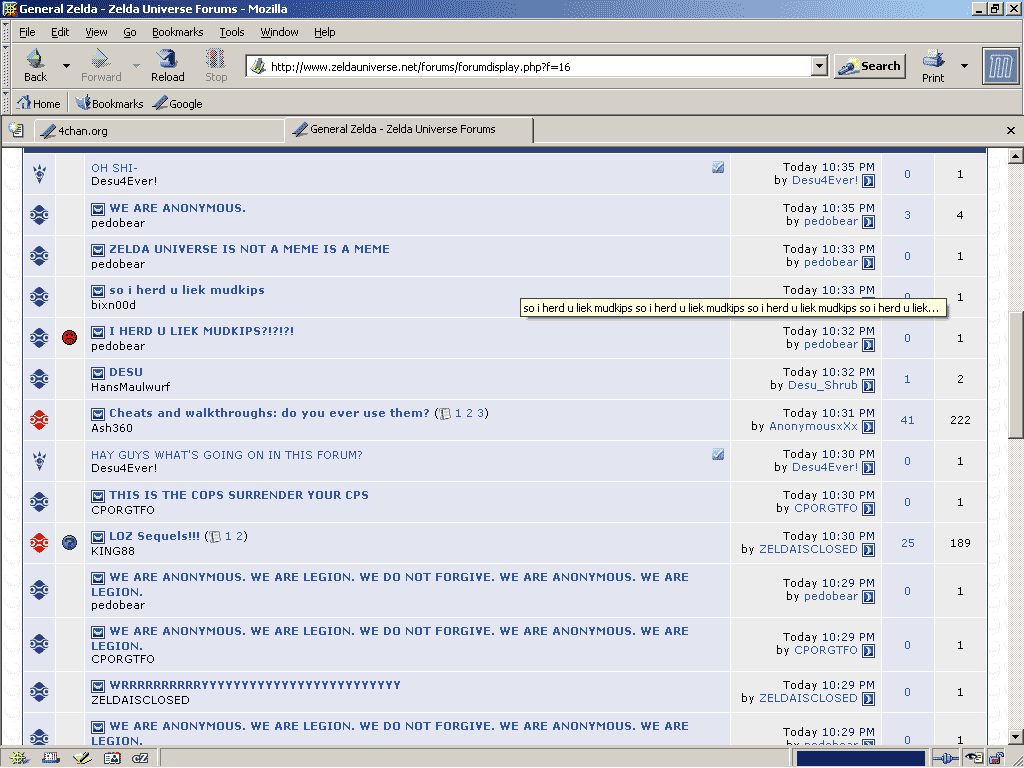Open Mail from status bar envelope icon

51,758
